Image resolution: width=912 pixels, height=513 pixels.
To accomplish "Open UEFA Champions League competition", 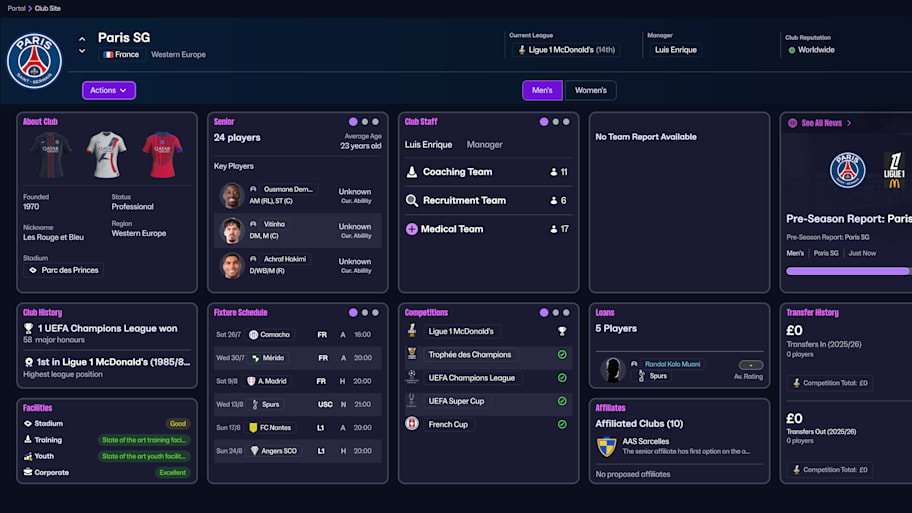I will point(472,377).
